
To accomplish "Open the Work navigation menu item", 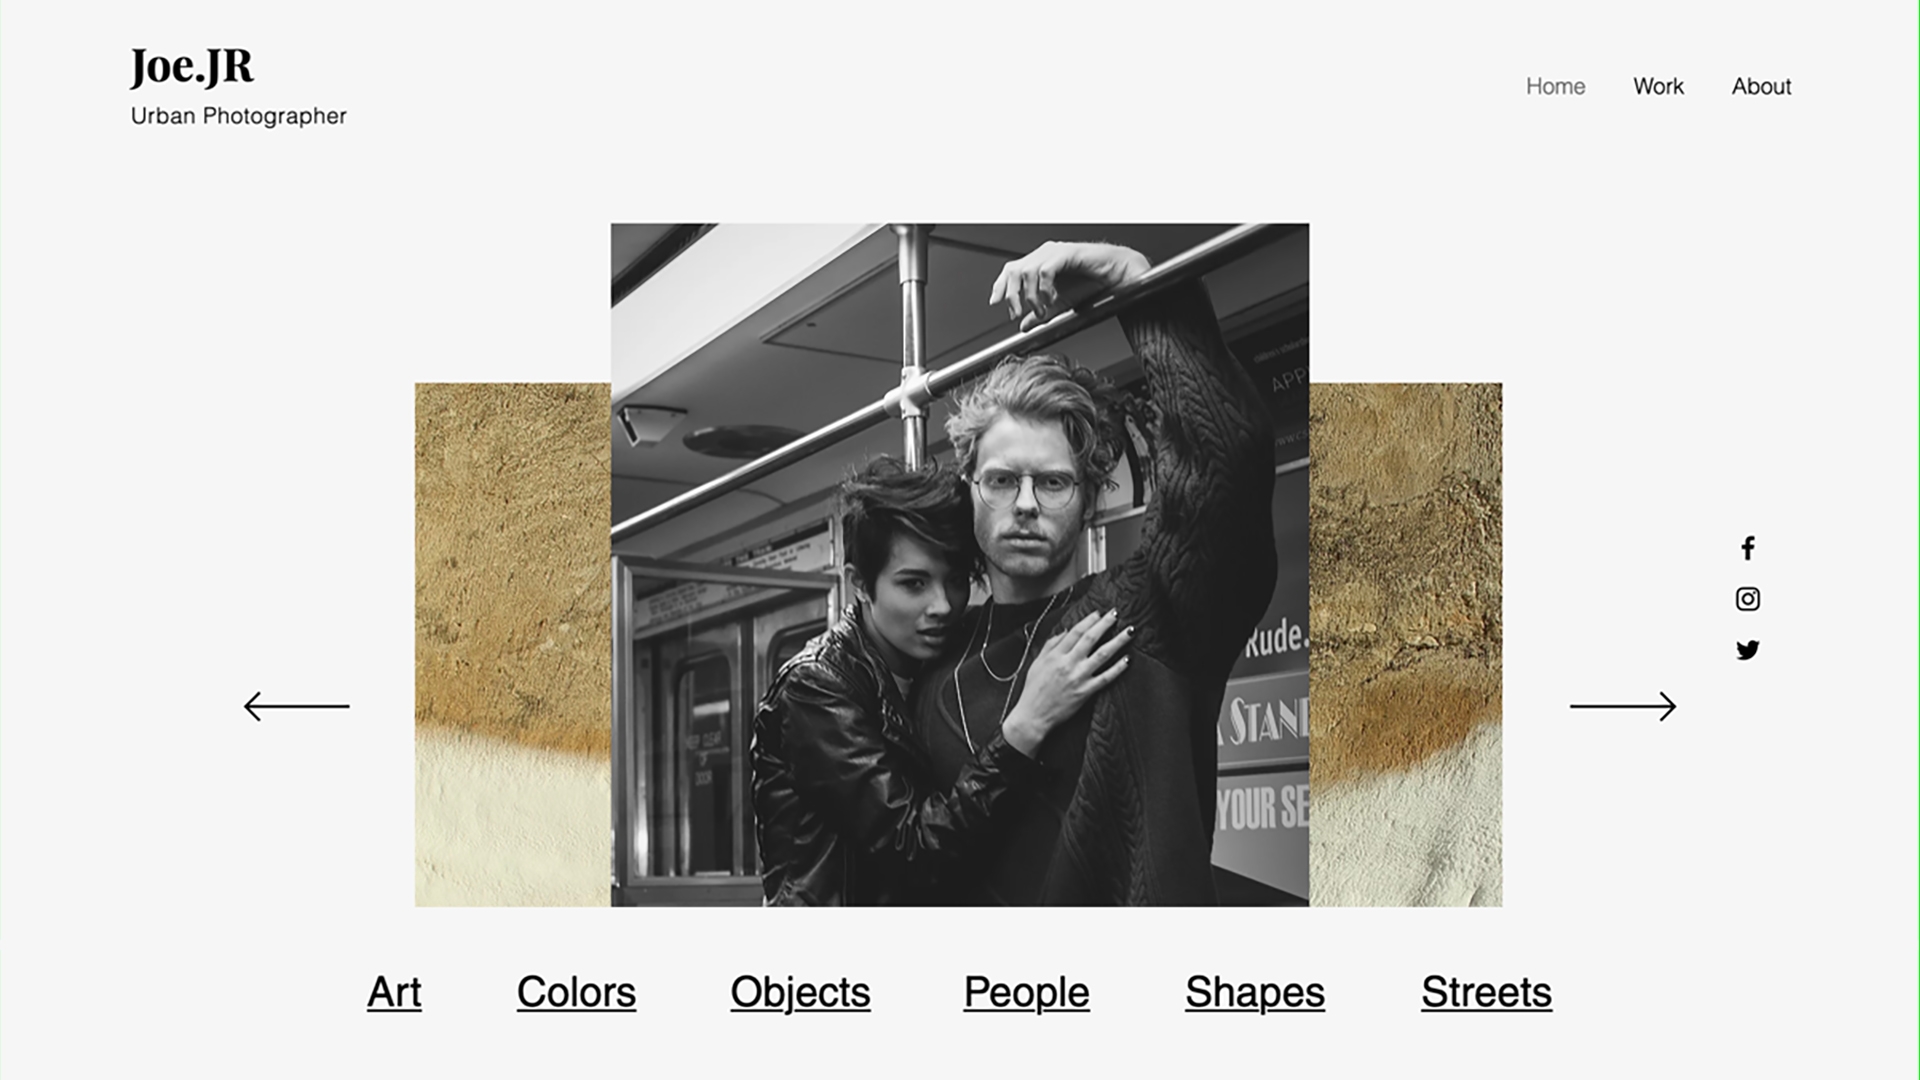I will point(1658,86).
